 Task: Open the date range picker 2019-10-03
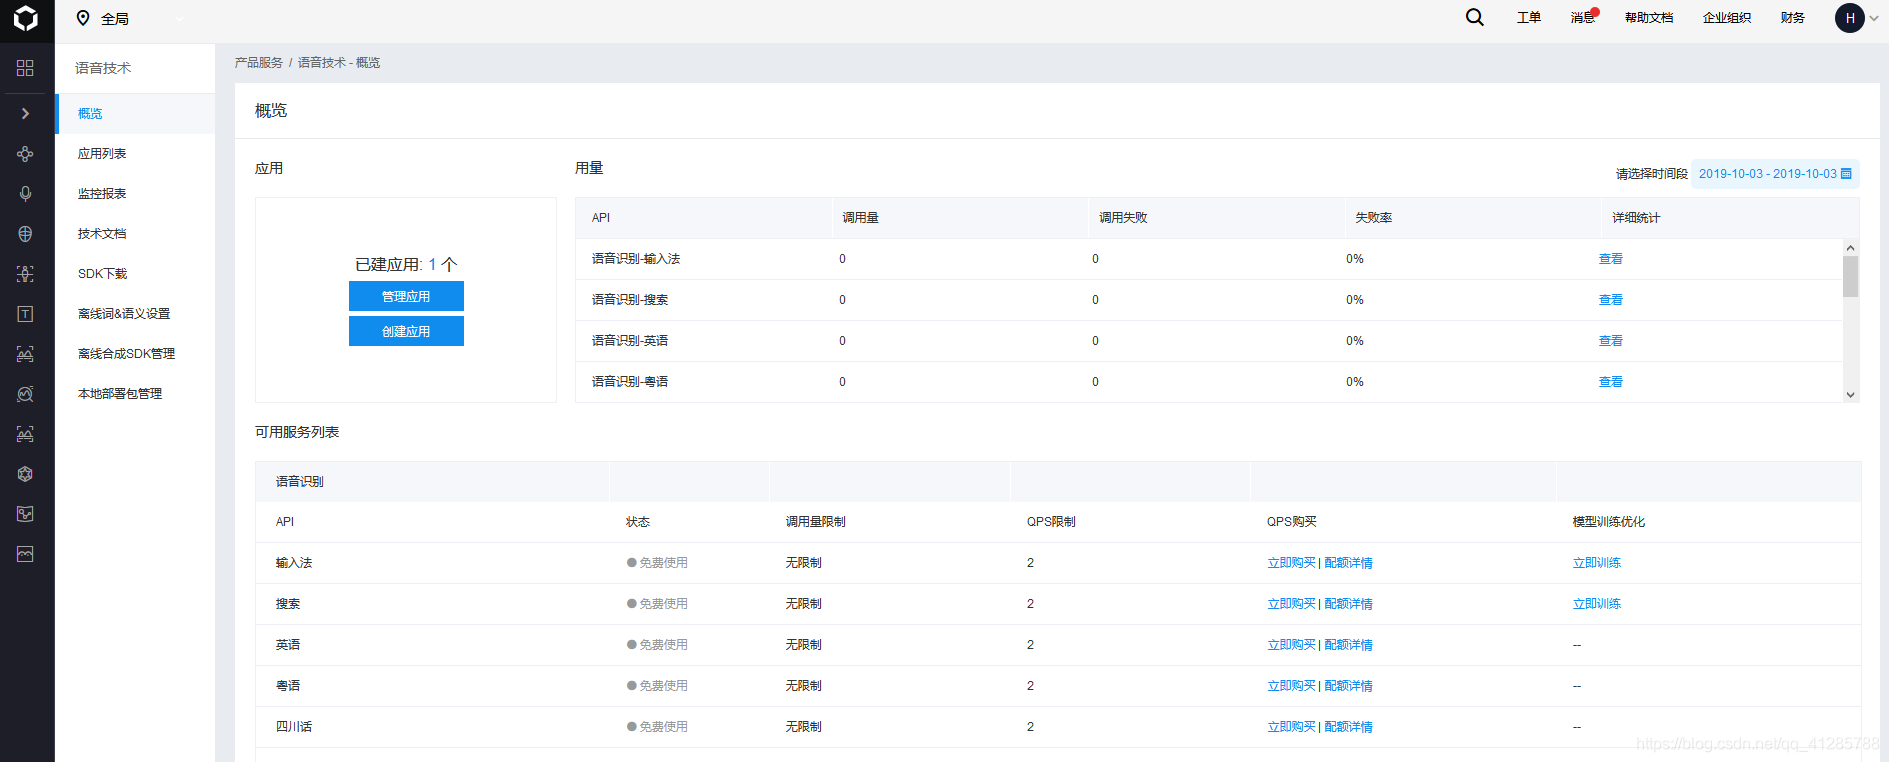tap(1775, 174)
